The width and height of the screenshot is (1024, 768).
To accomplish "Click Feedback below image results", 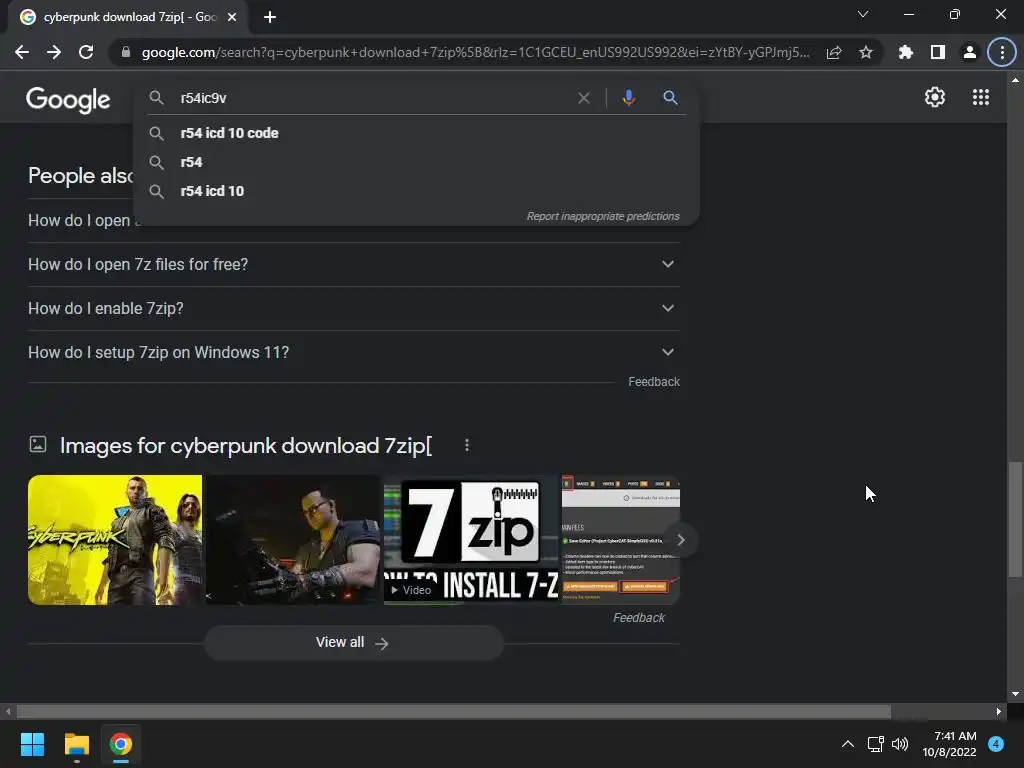I will tap(639, 618).
